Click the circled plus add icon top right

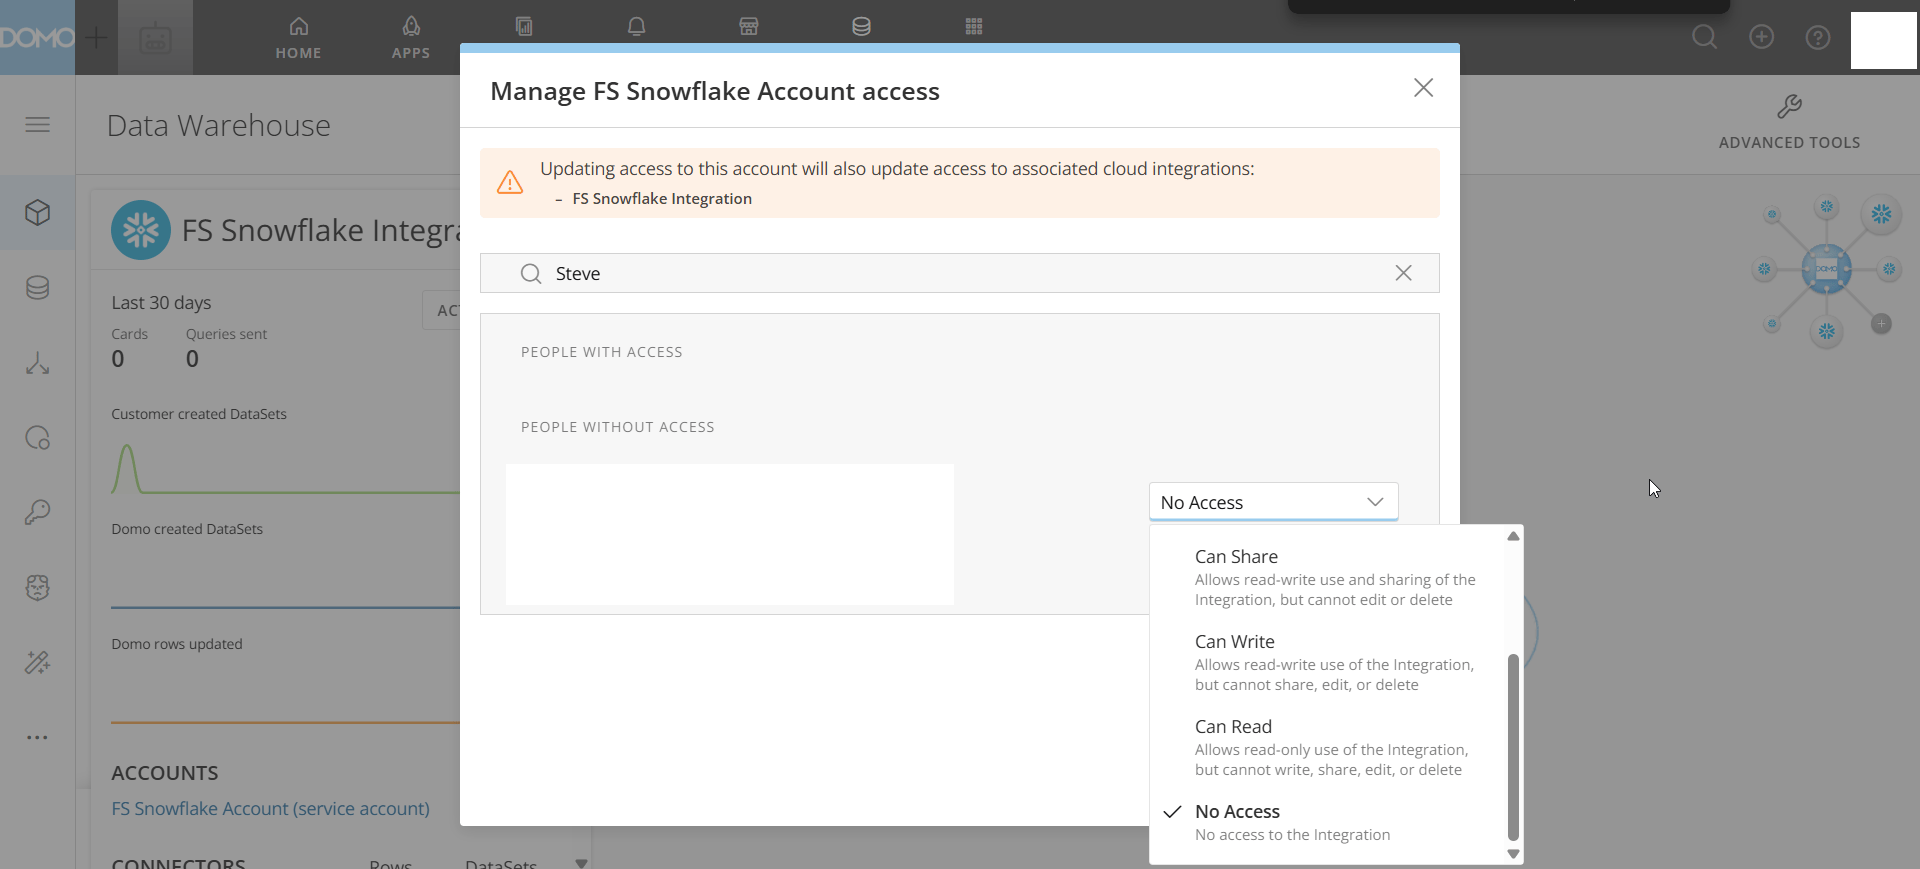[1762, 37]
